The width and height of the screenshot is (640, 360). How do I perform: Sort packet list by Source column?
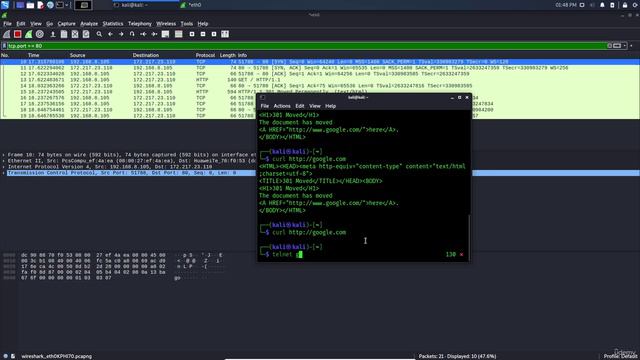pos(78,55)
